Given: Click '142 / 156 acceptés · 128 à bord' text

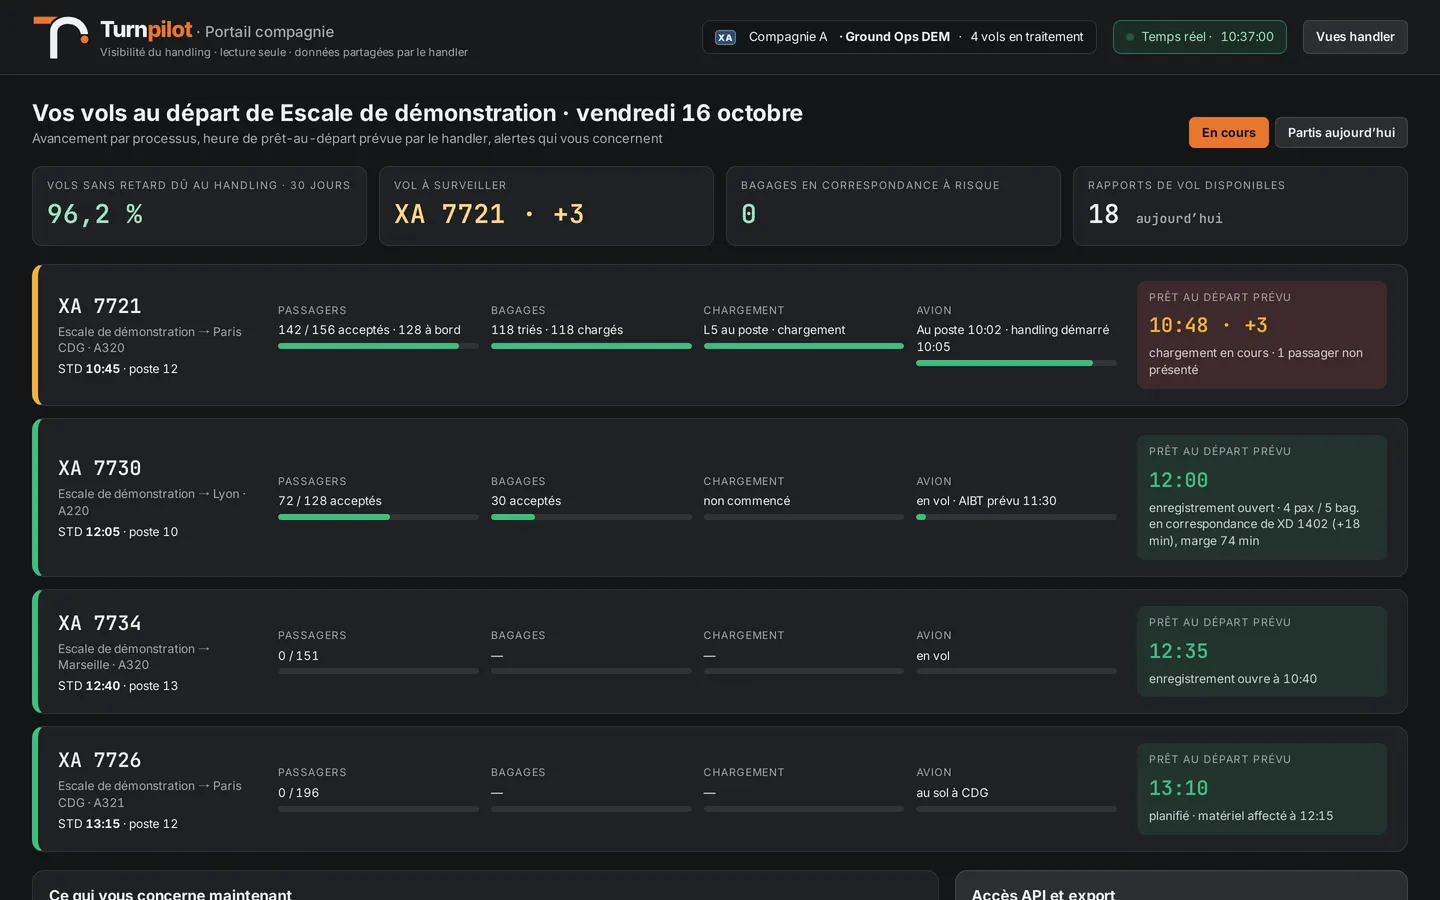Looking at the screenshot, I should pos(369,330).
